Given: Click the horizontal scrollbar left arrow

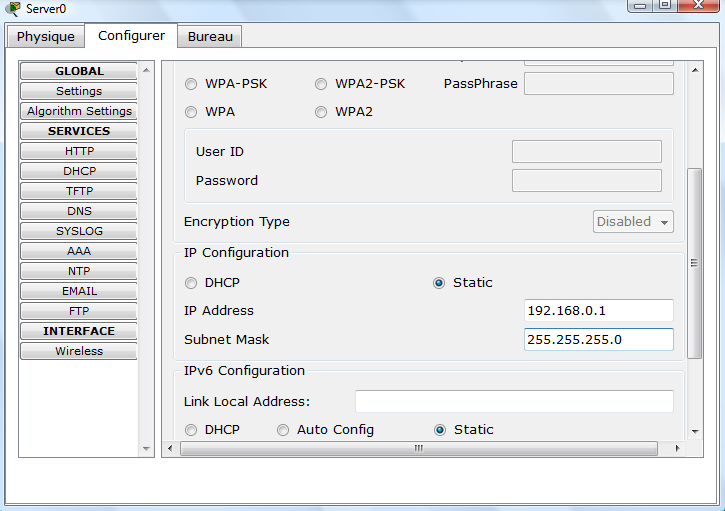Looking at the screenshot, I should coord(170,448).
